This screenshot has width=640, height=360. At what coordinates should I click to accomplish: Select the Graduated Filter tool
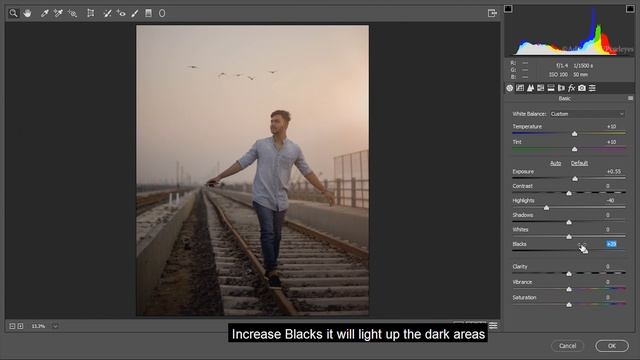[149, 13]
